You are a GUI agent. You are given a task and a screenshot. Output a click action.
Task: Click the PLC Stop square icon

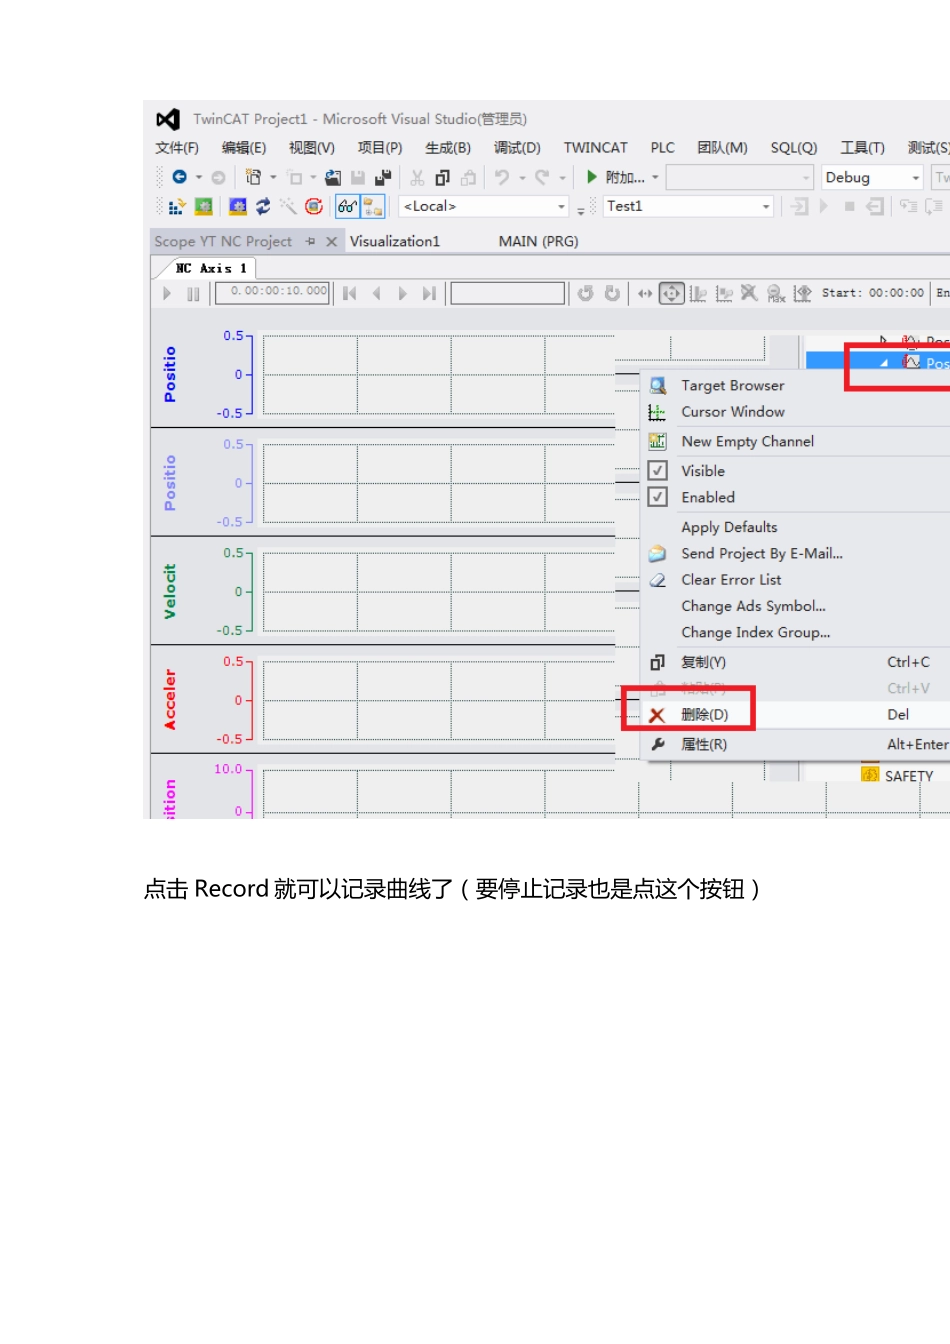pos(849,206)
